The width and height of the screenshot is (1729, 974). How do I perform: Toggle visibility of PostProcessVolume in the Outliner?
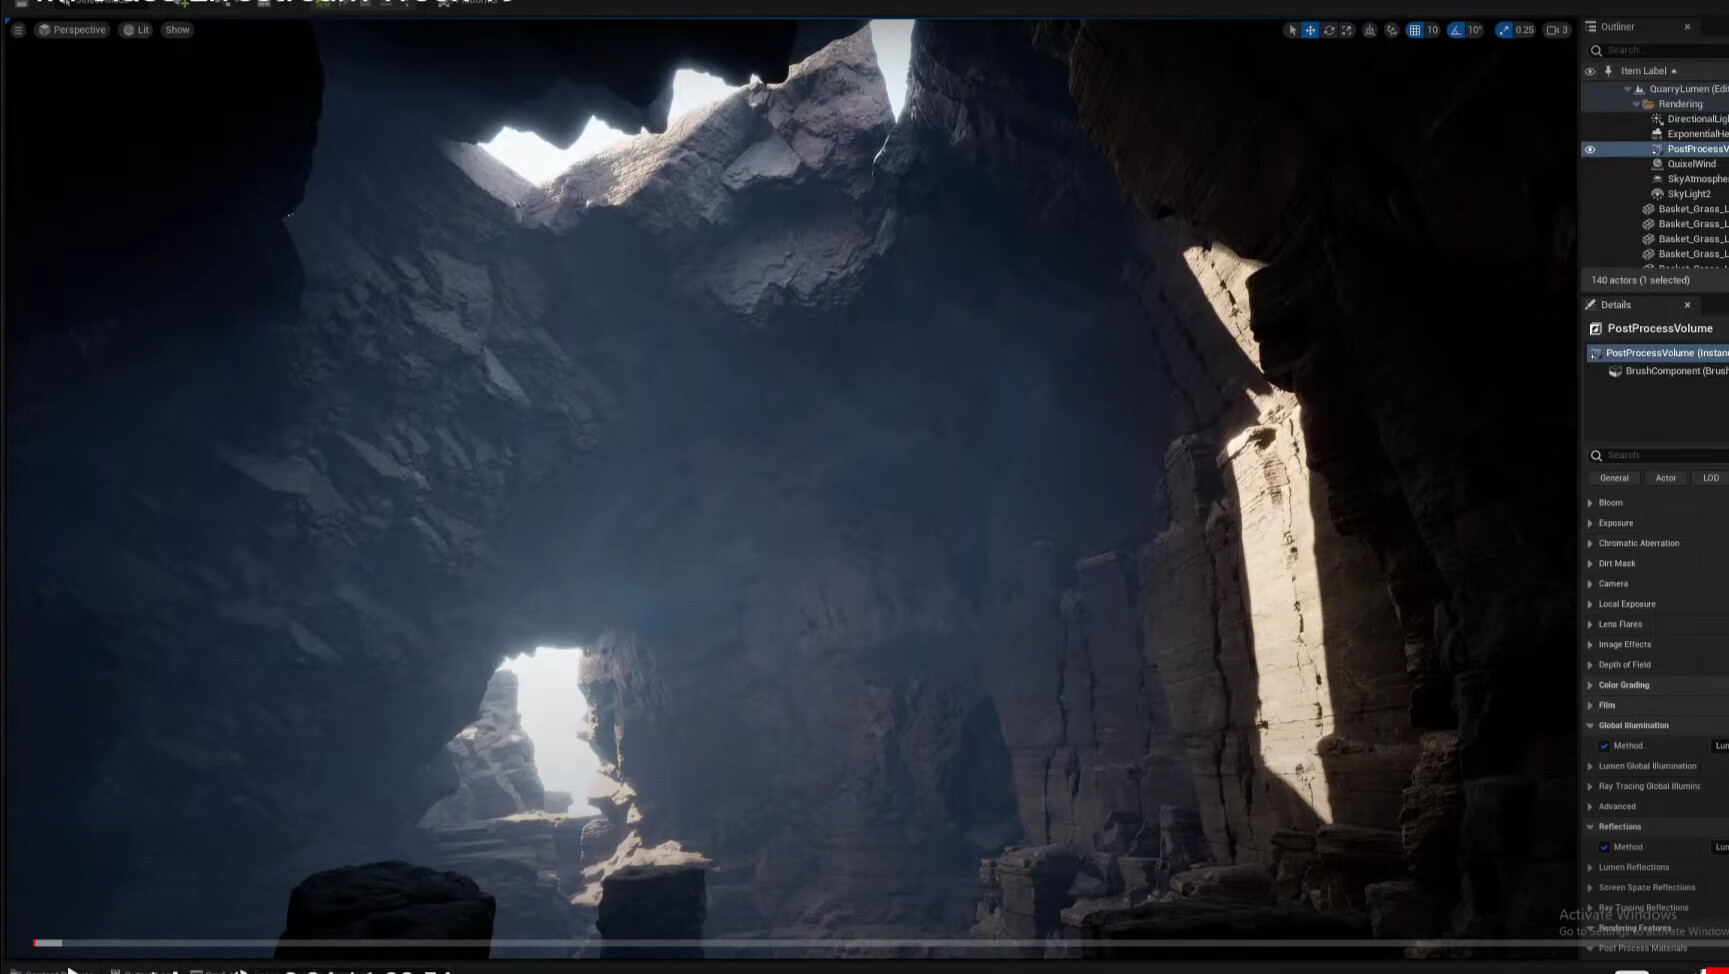1590,149
